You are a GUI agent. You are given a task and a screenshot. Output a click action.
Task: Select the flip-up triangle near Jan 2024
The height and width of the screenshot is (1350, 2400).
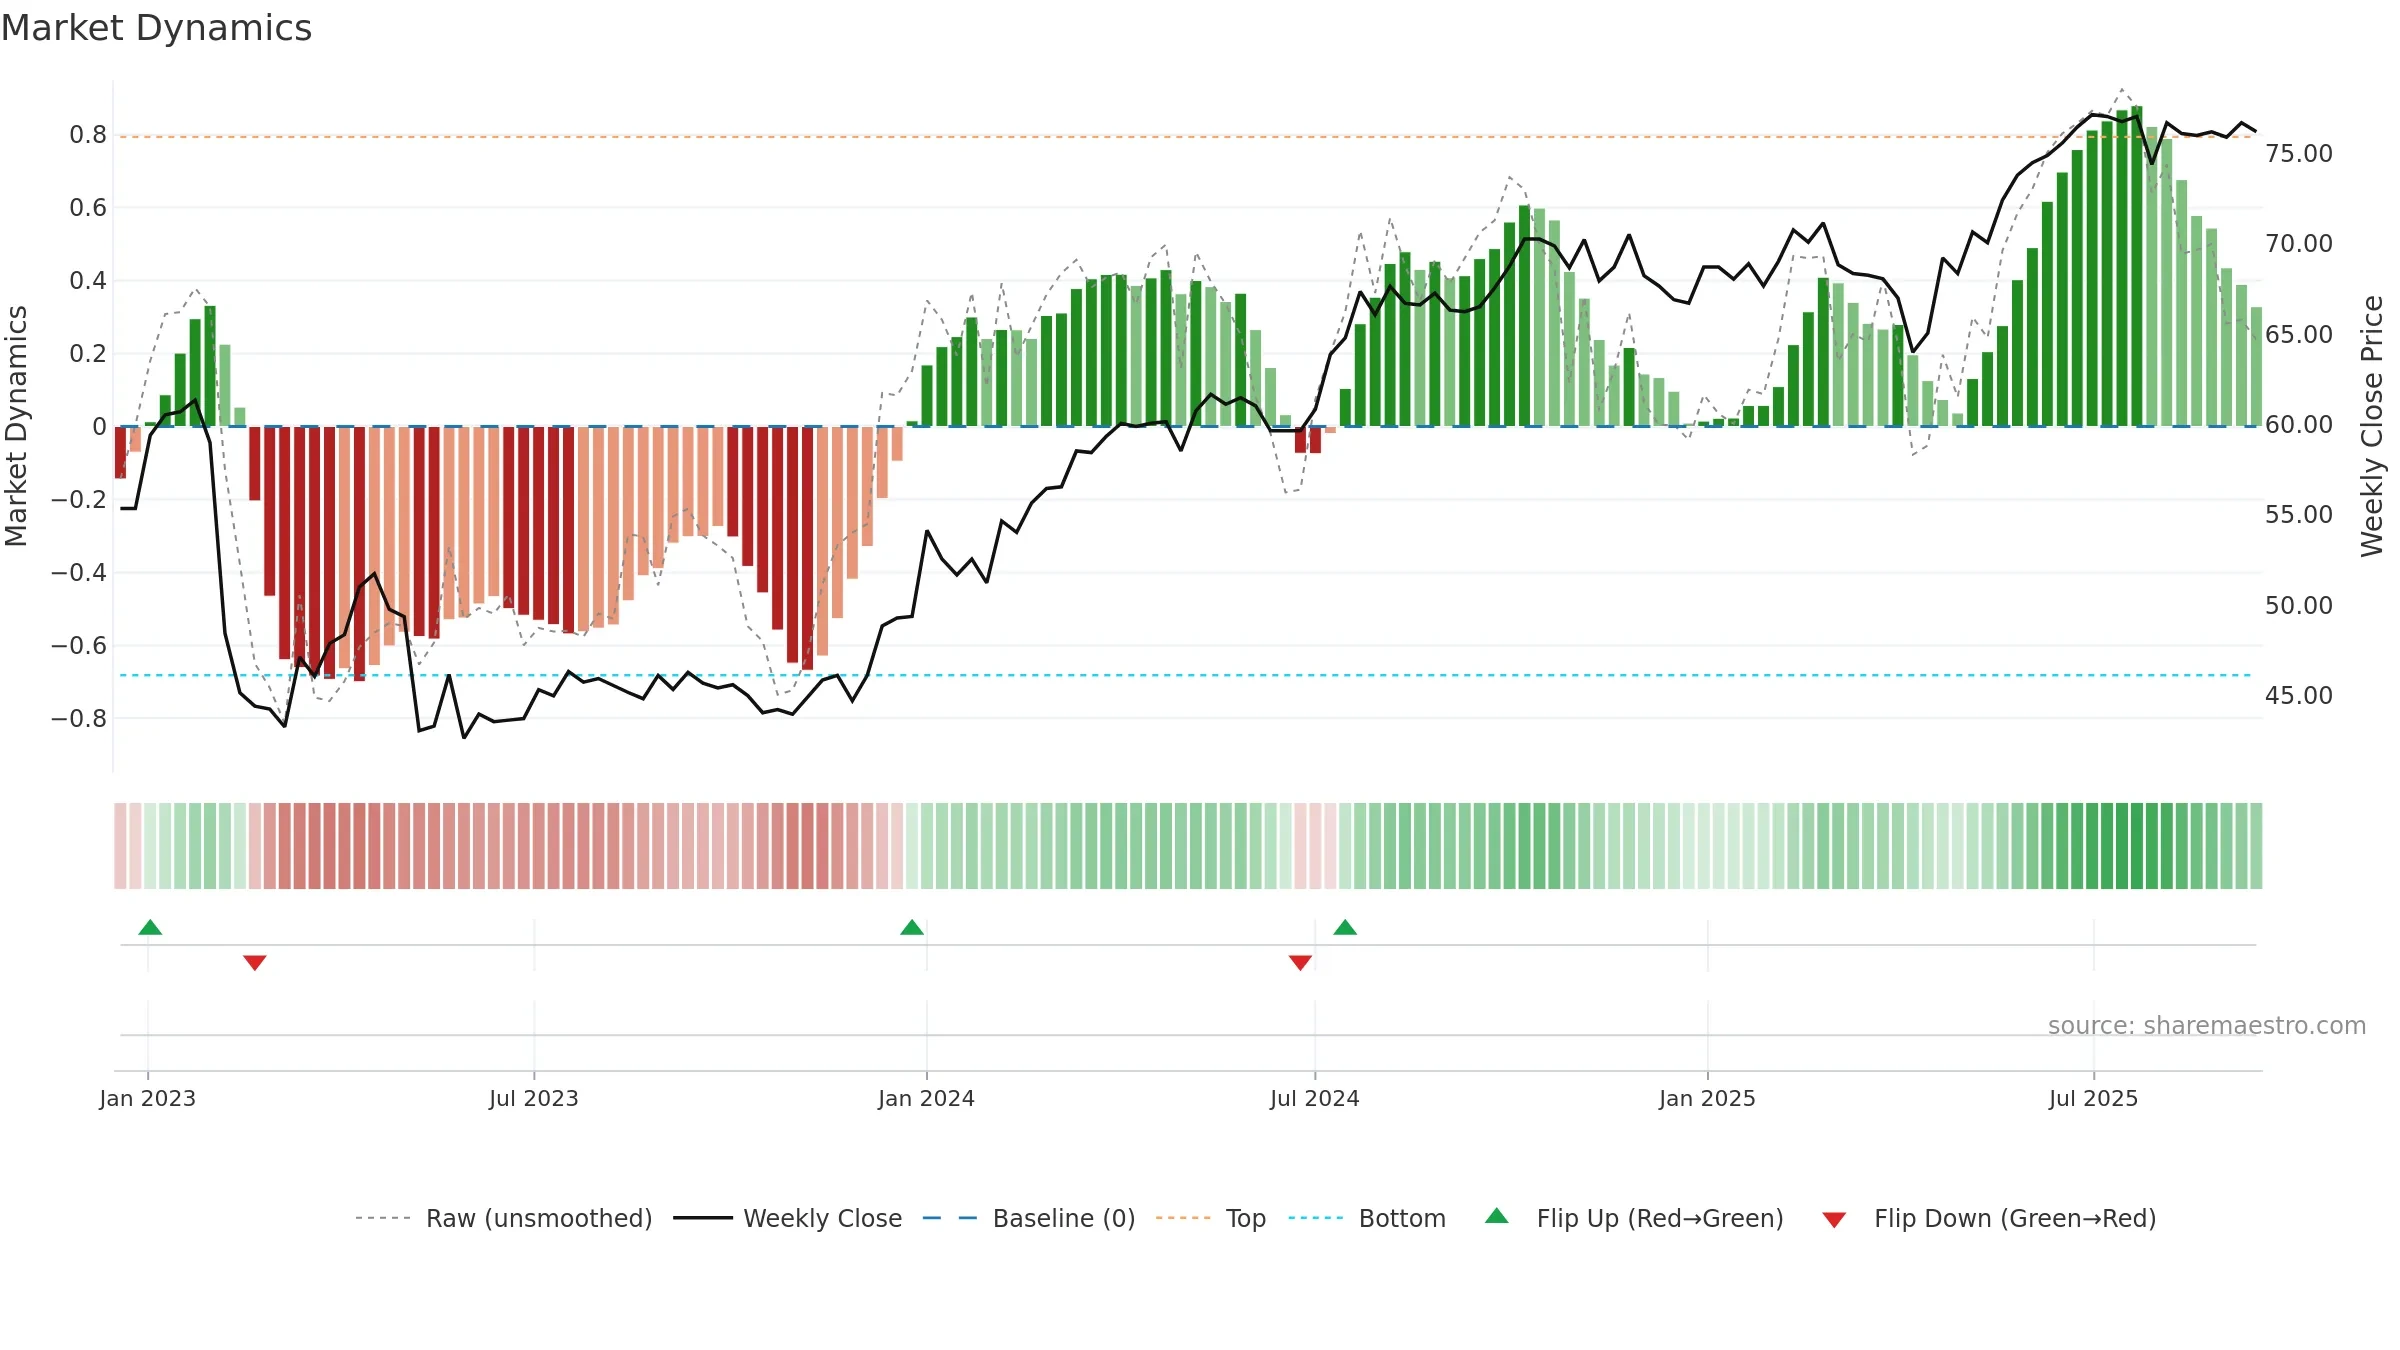[912, 927]
